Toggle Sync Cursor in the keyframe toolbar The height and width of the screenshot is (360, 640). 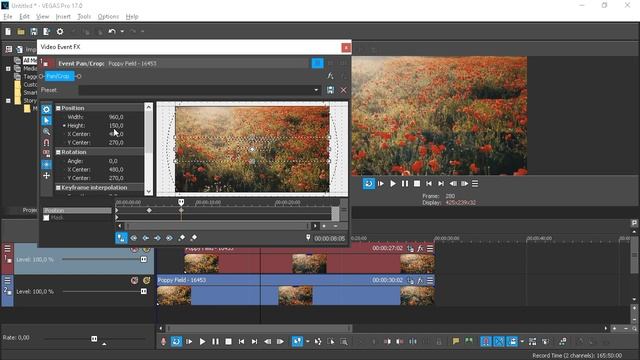pos(121,238)
